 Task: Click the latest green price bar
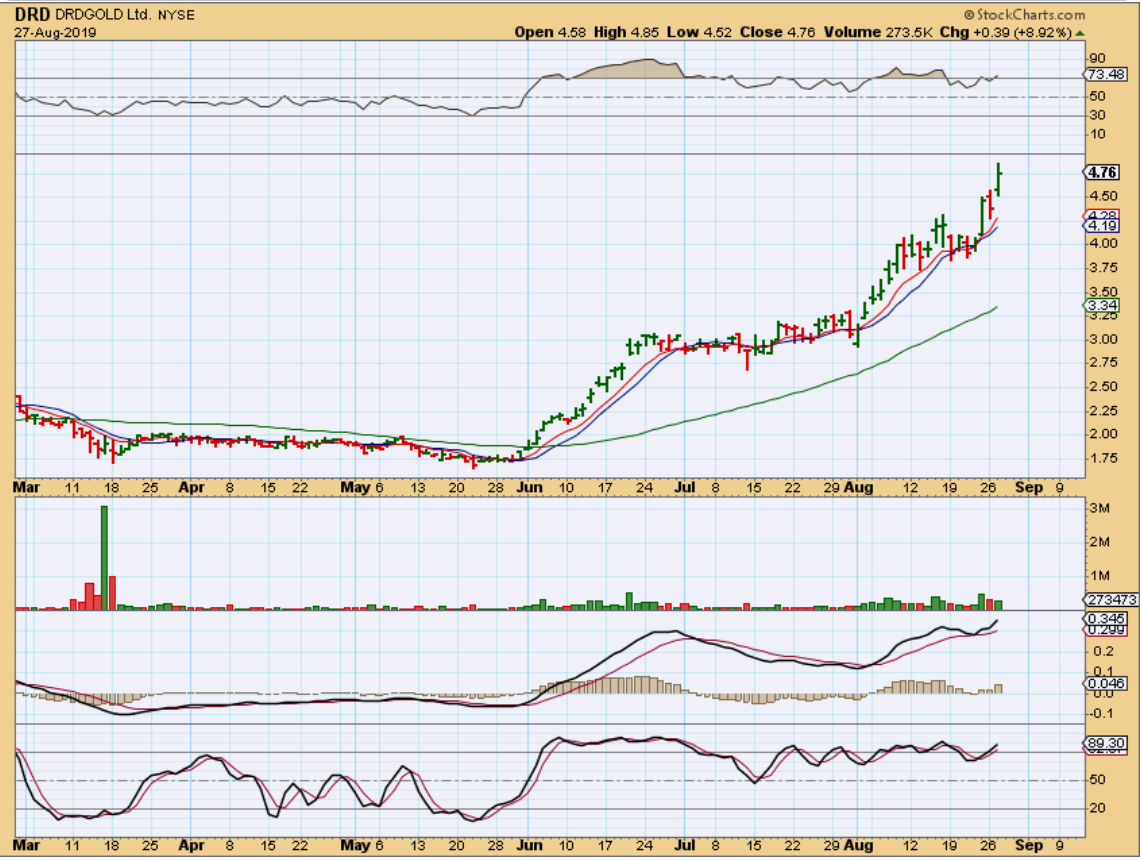(x=998, y=178)
